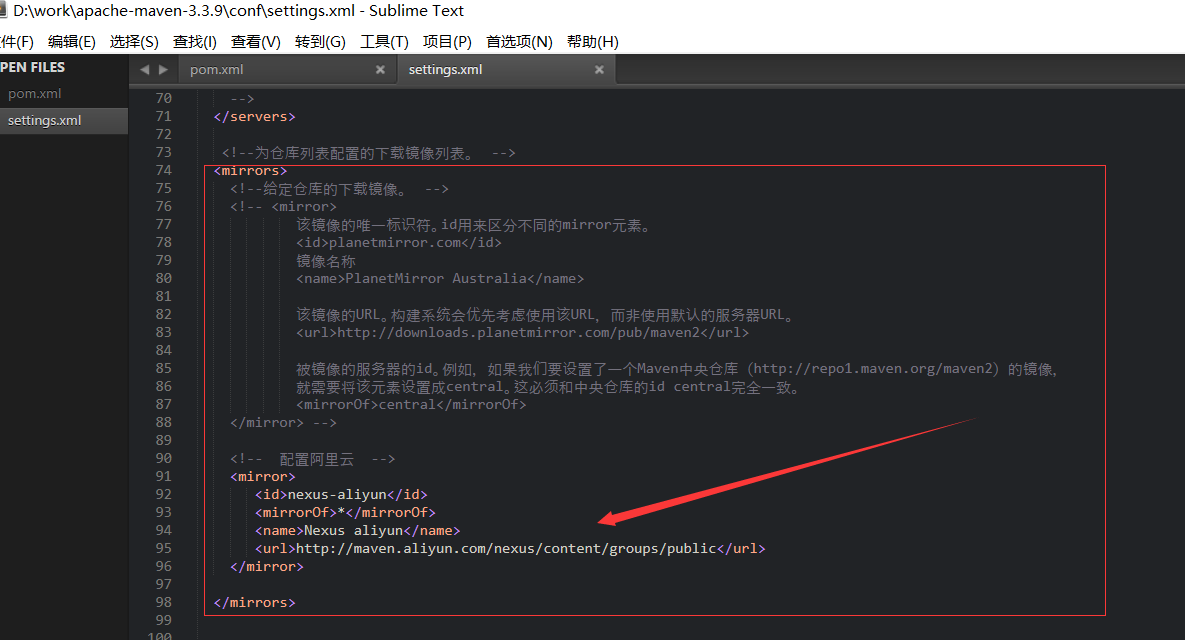Image resolution: width=1185 pixels, height=640 pixels.
Task: Close the pom.xml tab
Action: pyautogui.click(x=380, y=69)
